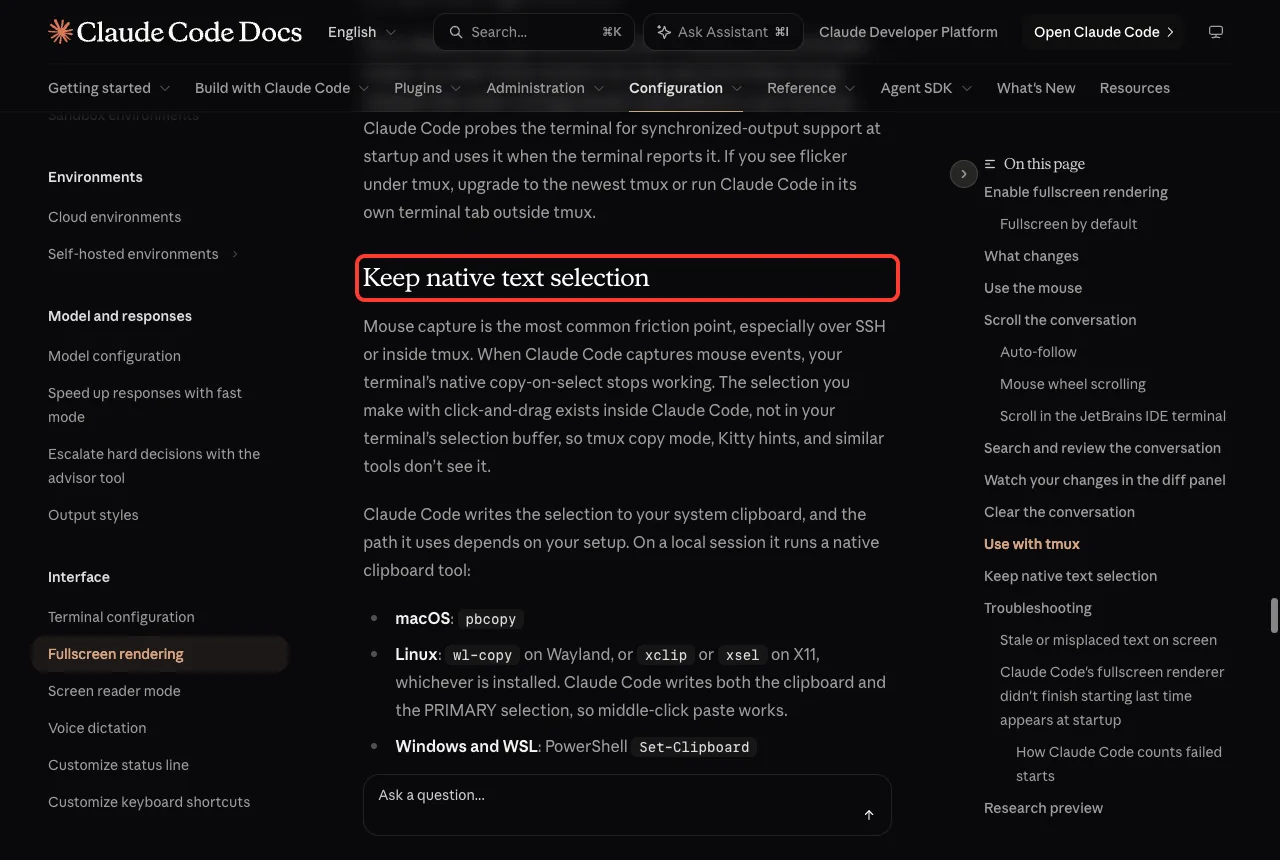Jump to Use with tmux section
The height and width of the screenshot is (860, 1280).
1032,544
